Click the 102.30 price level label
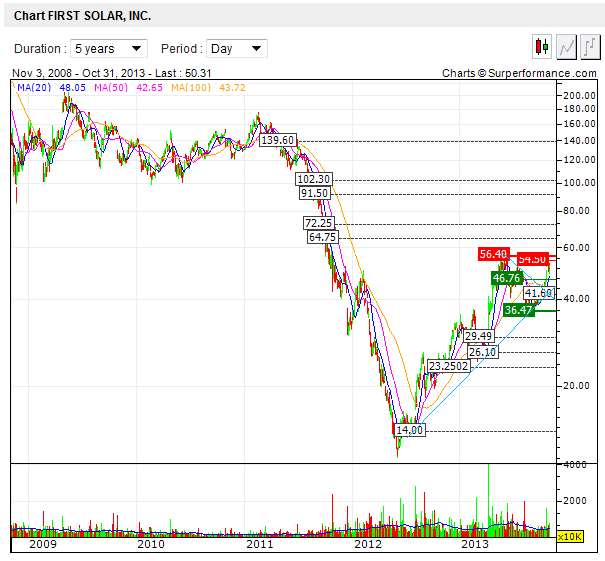The height and width of the screenshot is (561, 605). (314, 179)
